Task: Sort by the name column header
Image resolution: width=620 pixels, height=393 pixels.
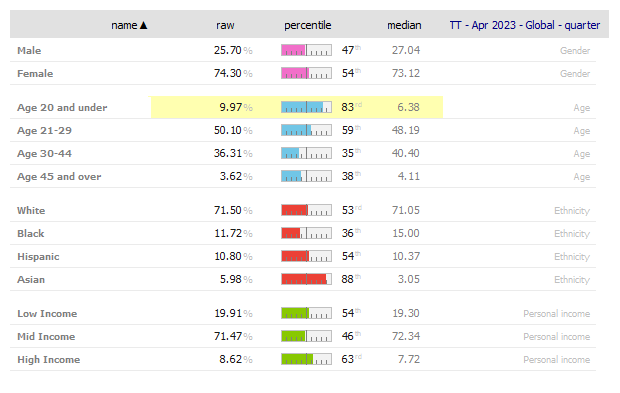Action: (124, 25)
